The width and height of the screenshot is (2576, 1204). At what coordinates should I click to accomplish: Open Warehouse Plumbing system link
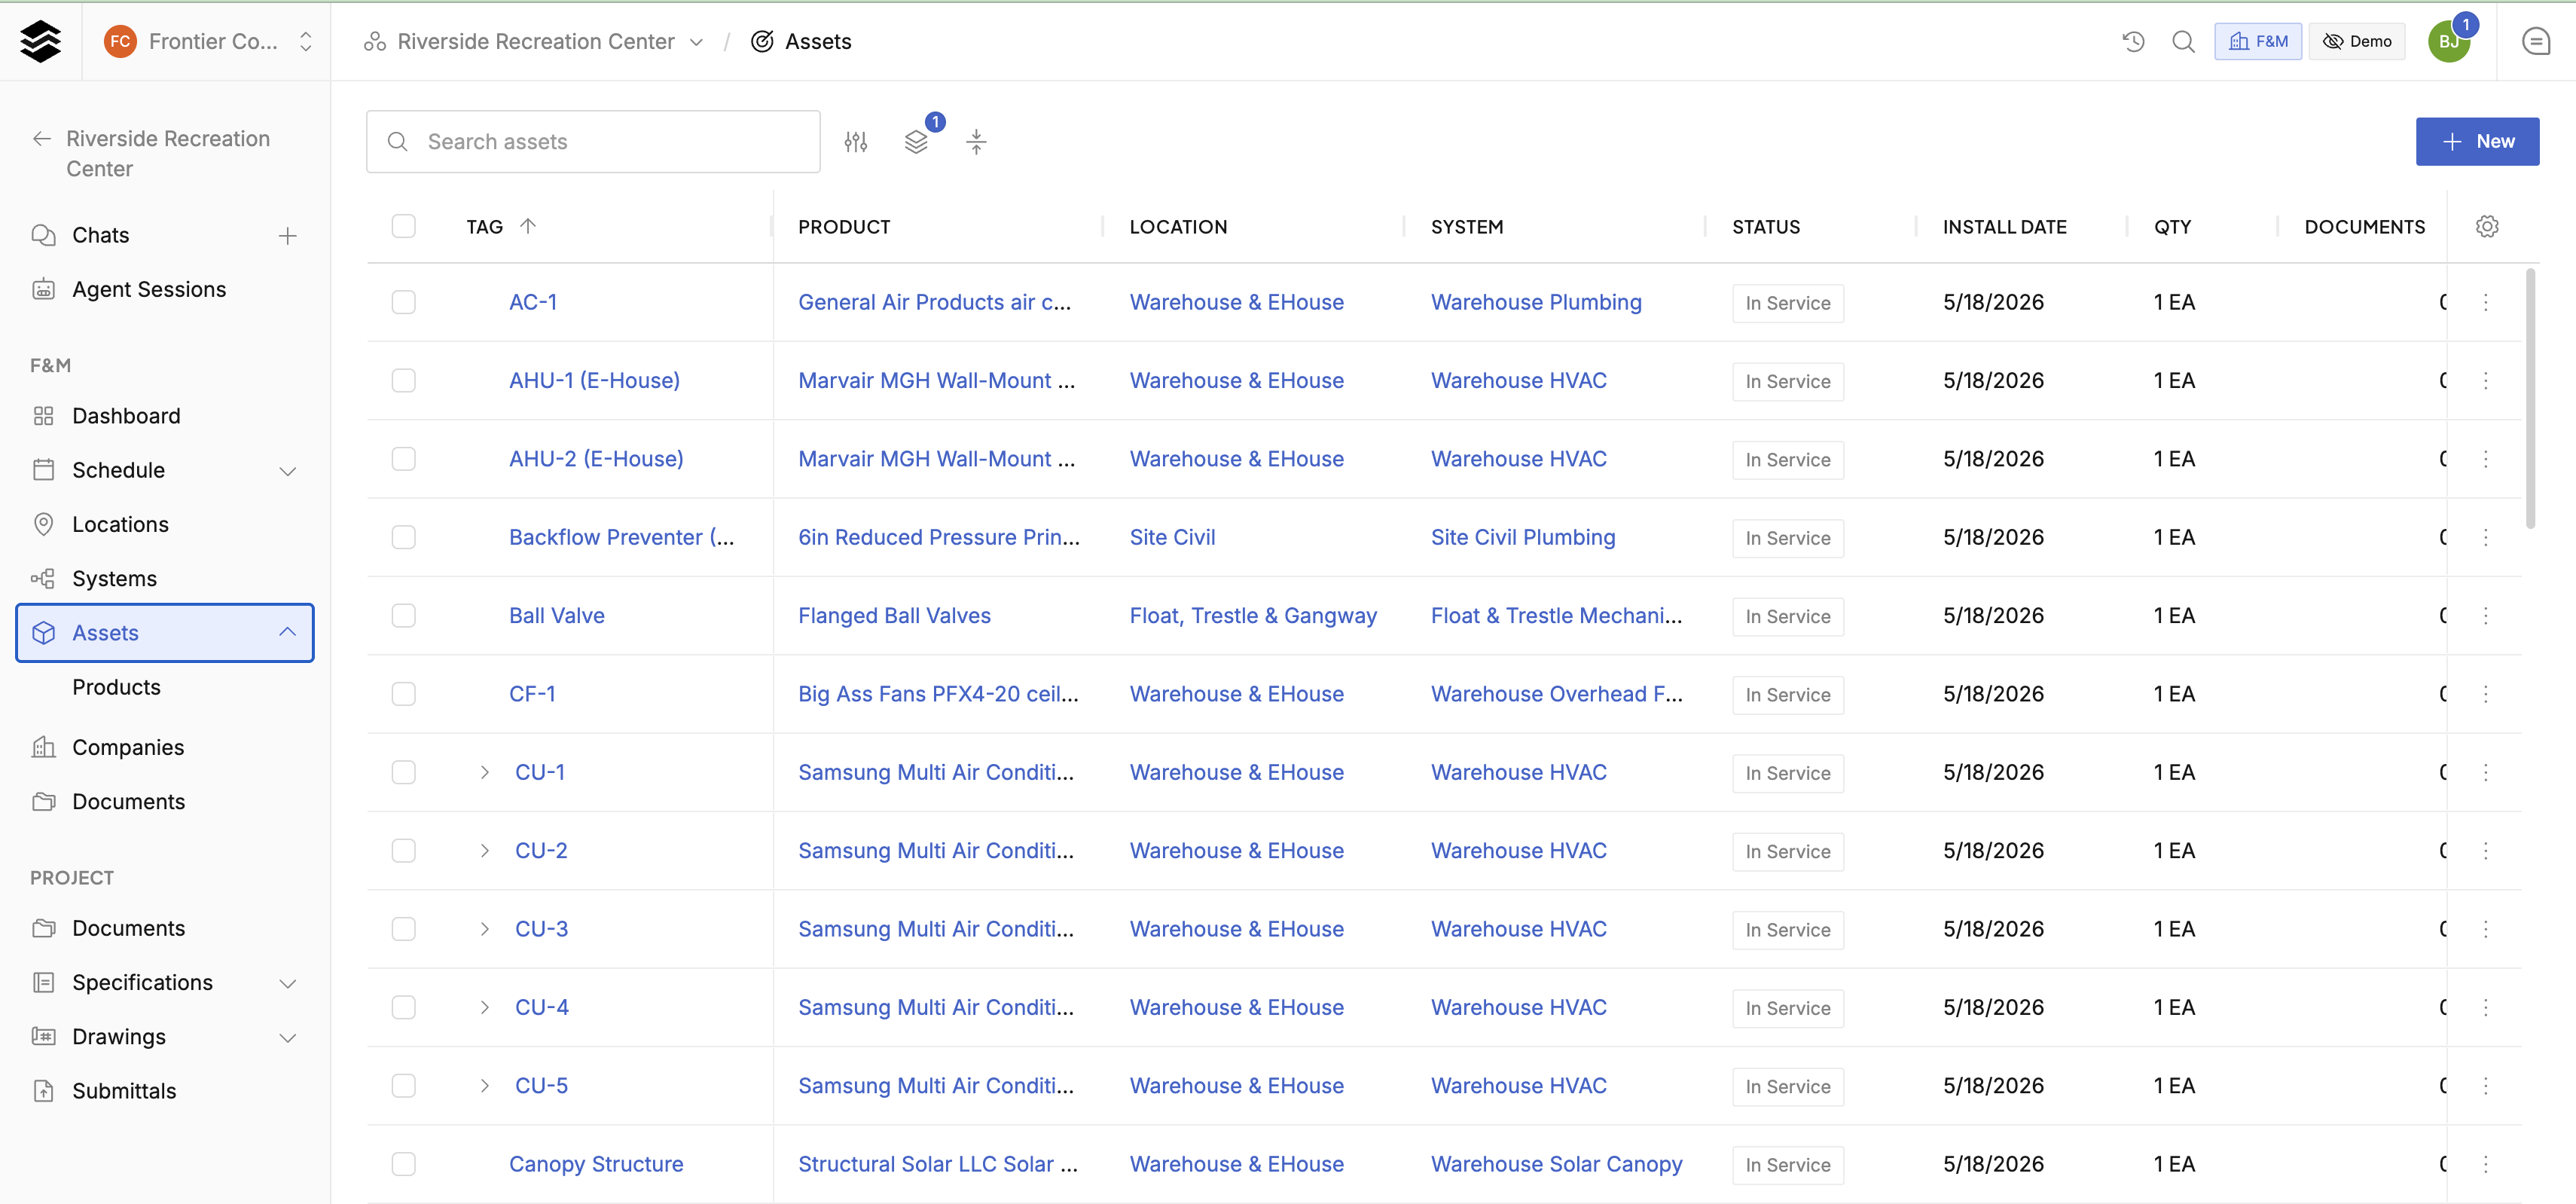coord(1536,302)
